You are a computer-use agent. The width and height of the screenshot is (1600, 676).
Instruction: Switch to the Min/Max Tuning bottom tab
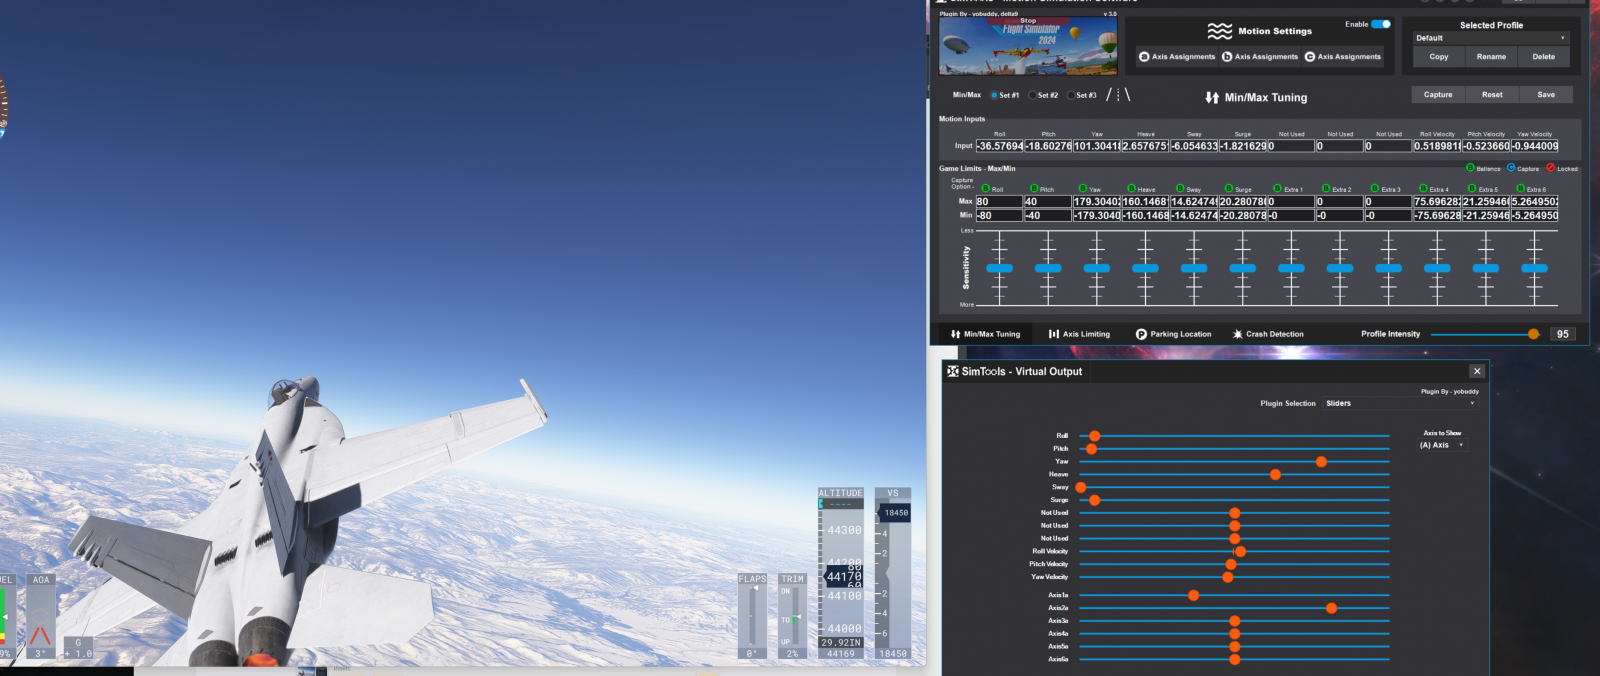(985, 334)
